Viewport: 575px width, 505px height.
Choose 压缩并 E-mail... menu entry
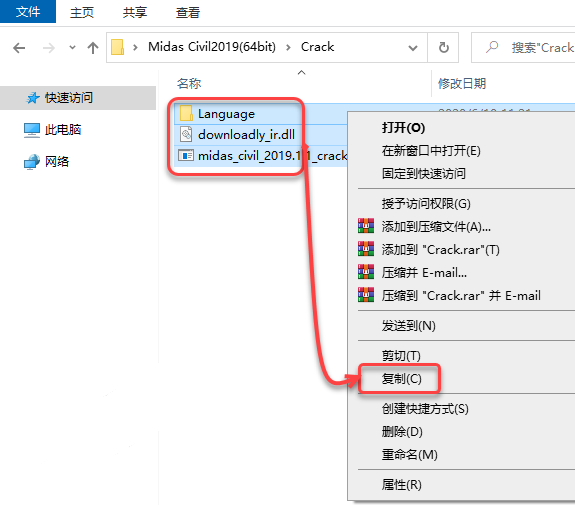click(x=461, y=272)
